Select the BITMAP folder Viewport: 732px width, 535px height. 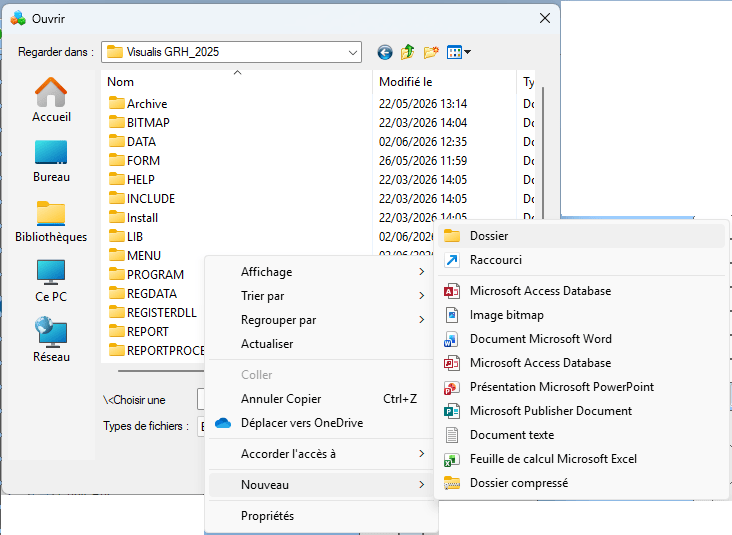pos(139,123)
